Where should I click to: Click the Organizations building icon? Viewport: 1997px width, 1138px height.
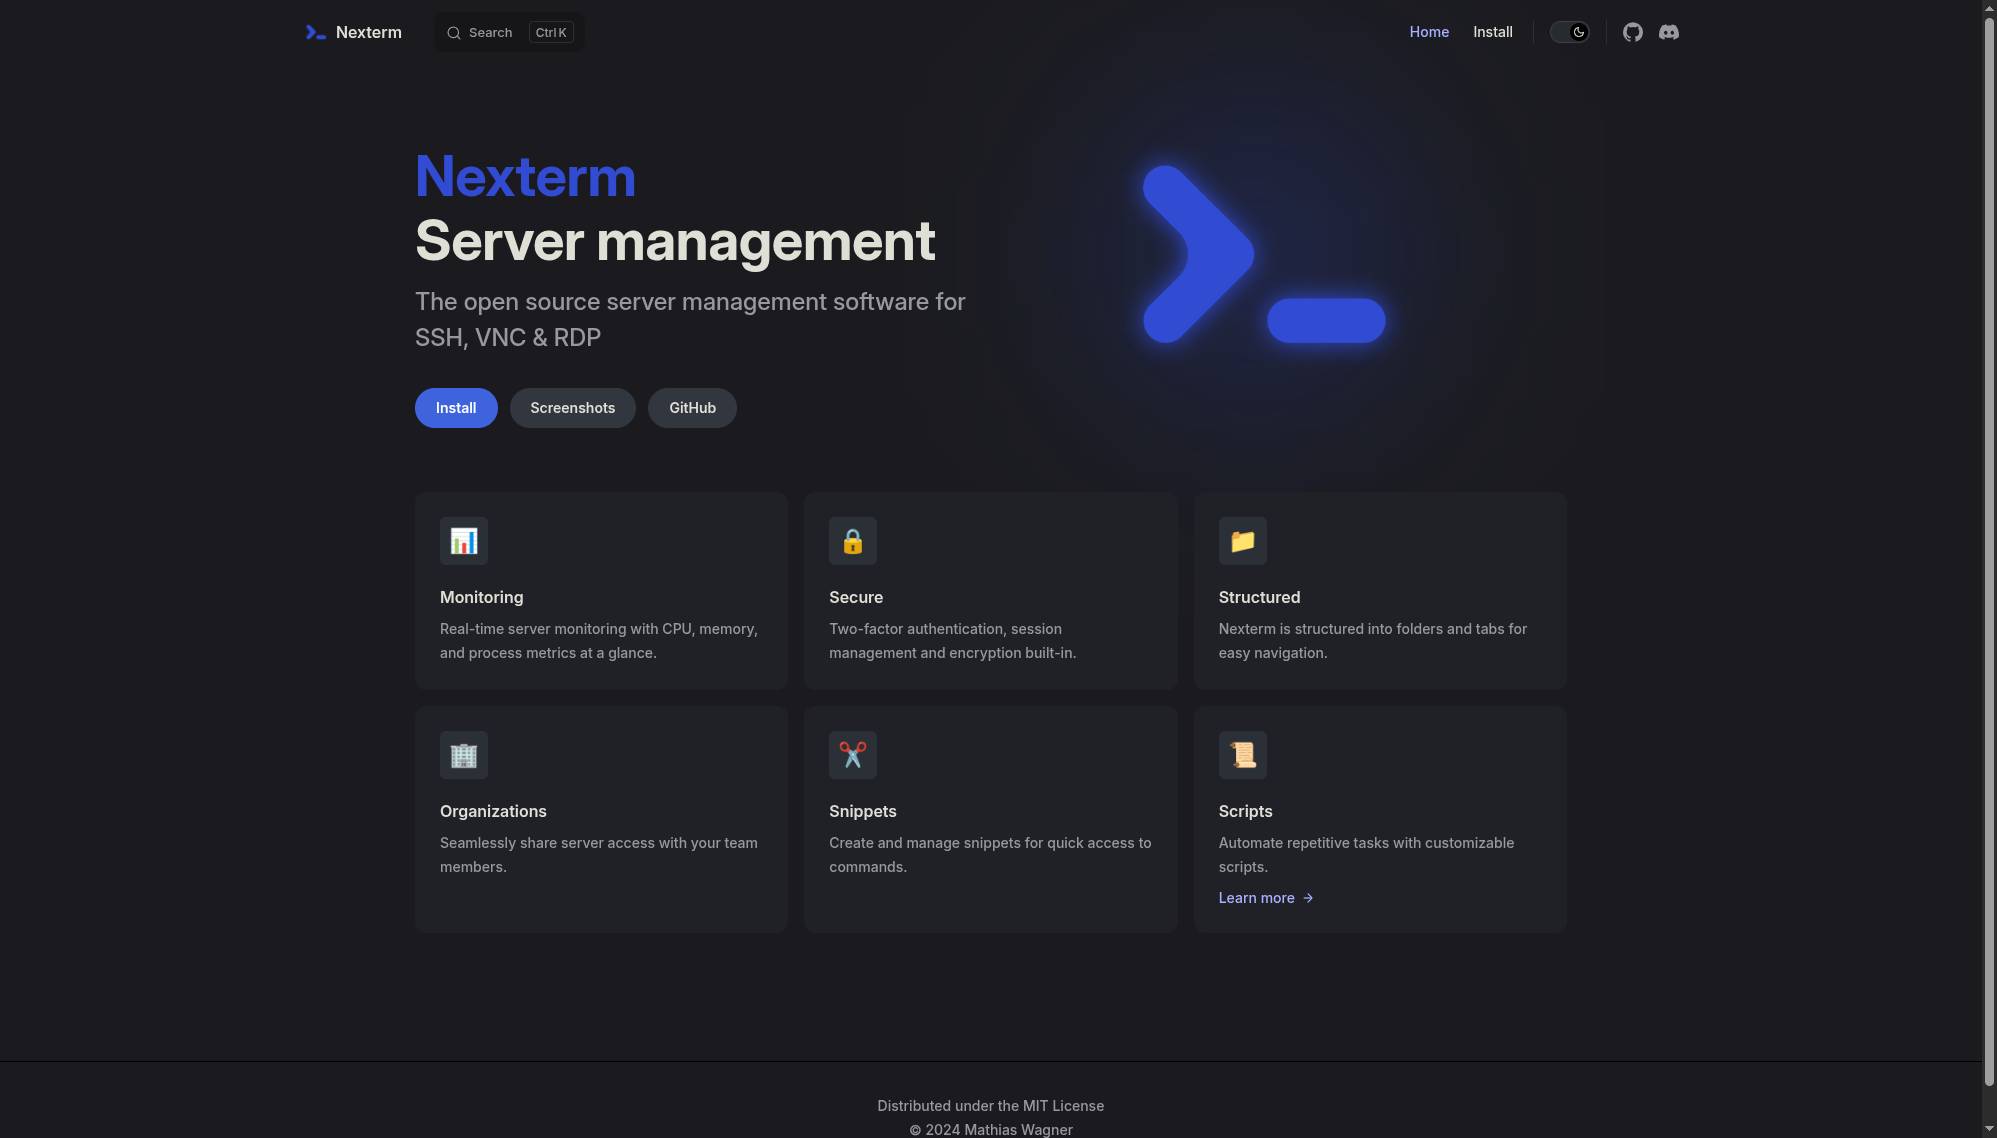[x=463, y=755]
